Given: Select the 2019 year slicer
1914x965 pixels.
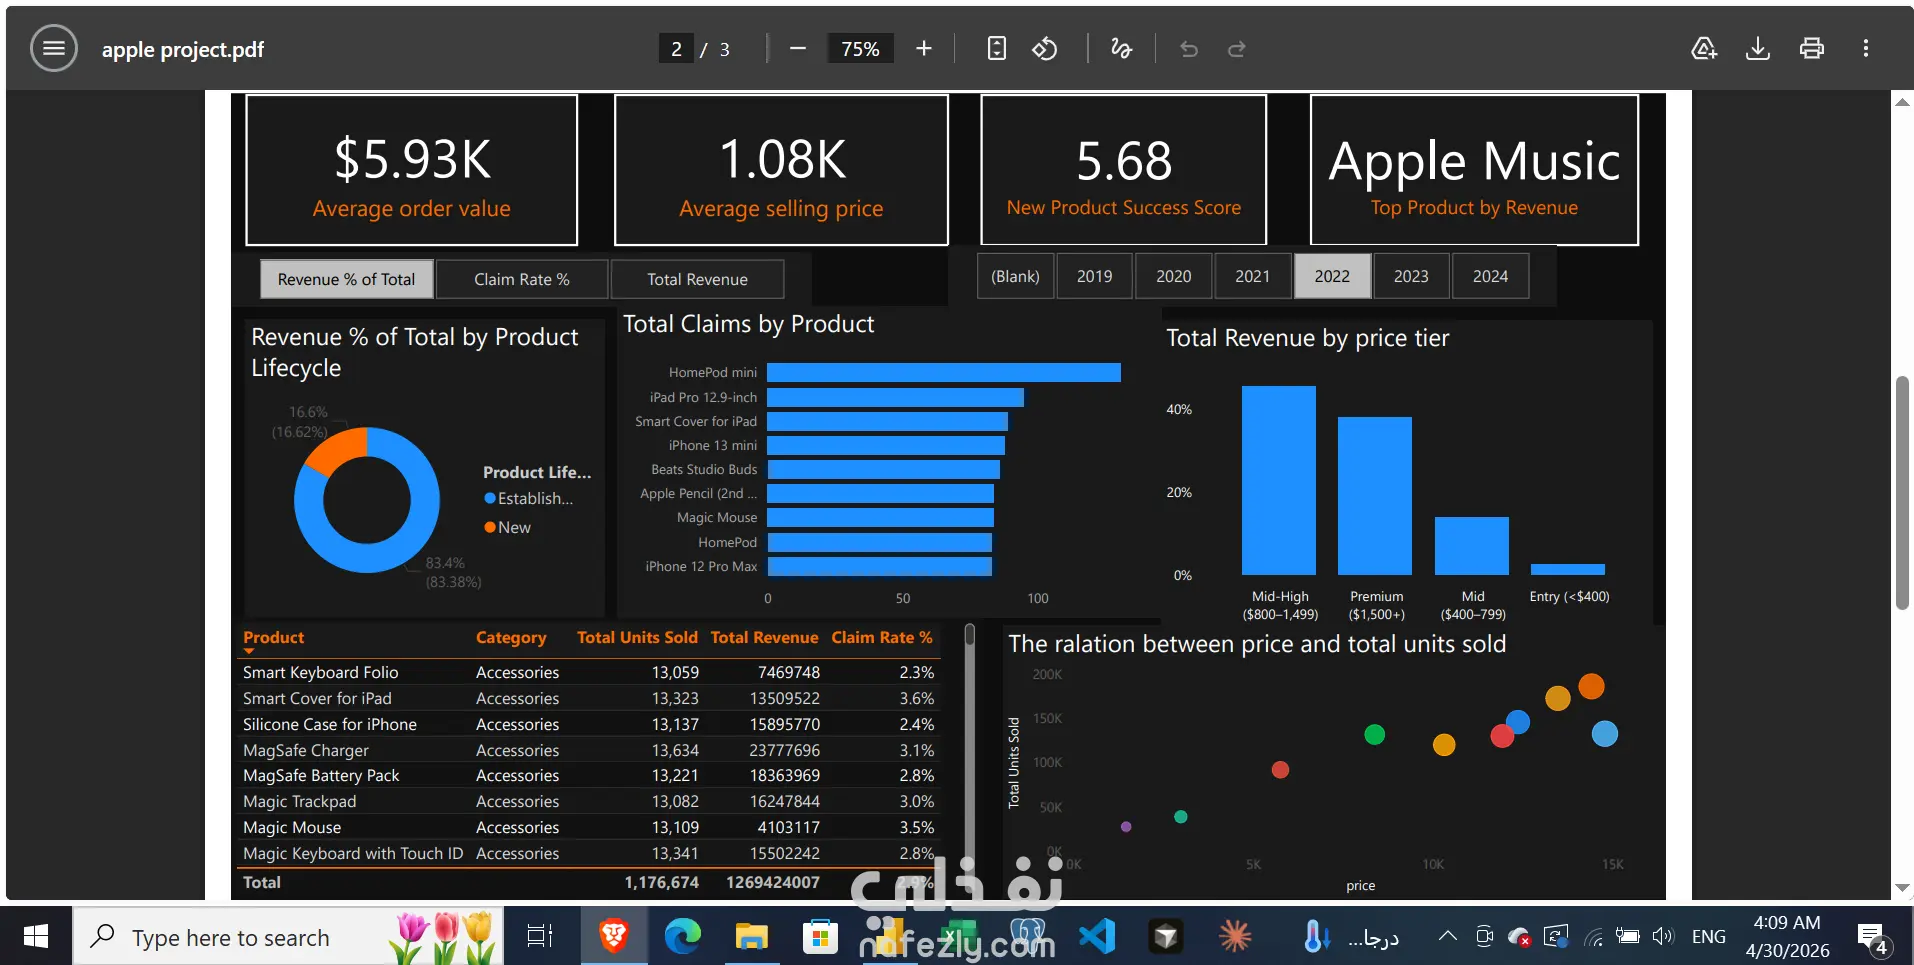Looking at the screenshot, I should (1094, 276).
